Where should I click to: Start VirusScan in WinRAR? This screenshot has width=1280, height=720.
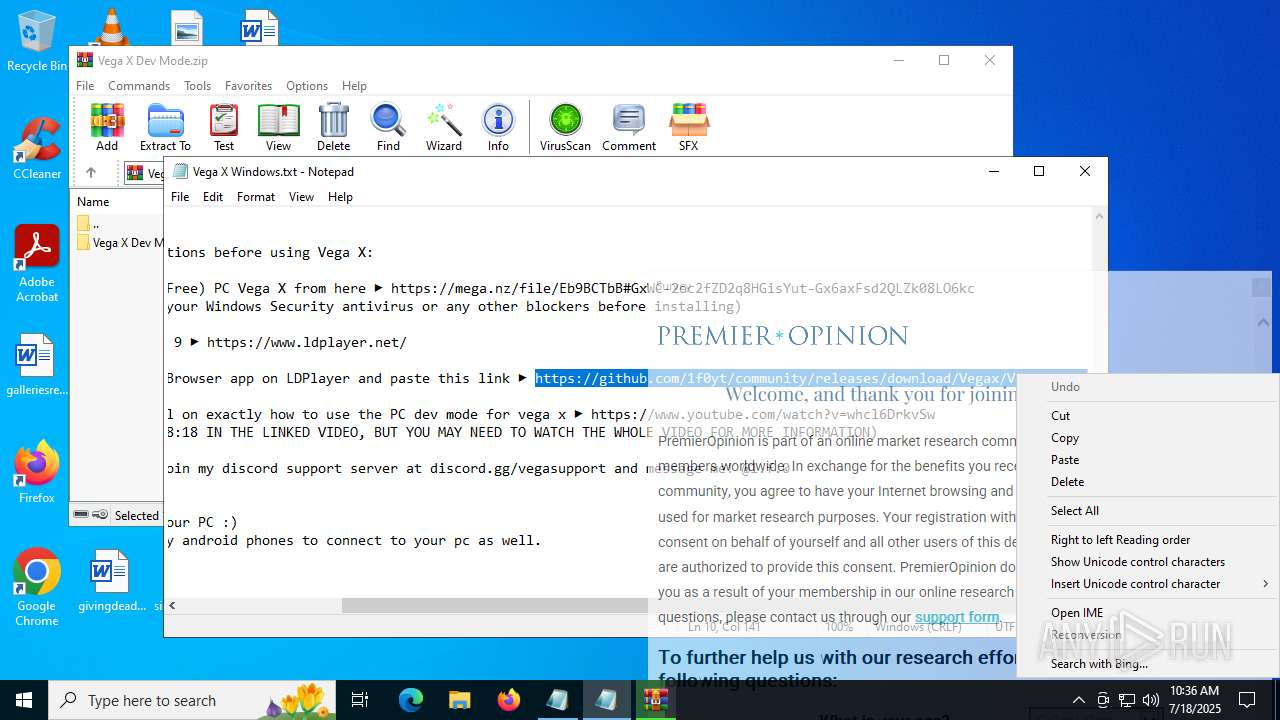[x=565, y=127]
